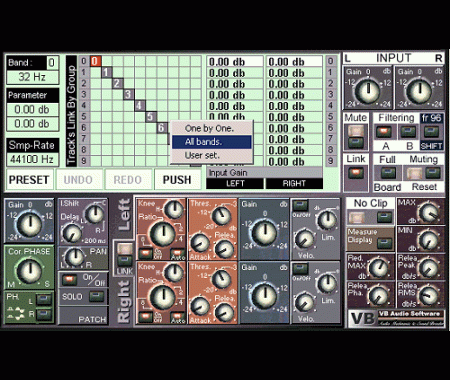Click the lit Muting Reset button

point(414,173)
